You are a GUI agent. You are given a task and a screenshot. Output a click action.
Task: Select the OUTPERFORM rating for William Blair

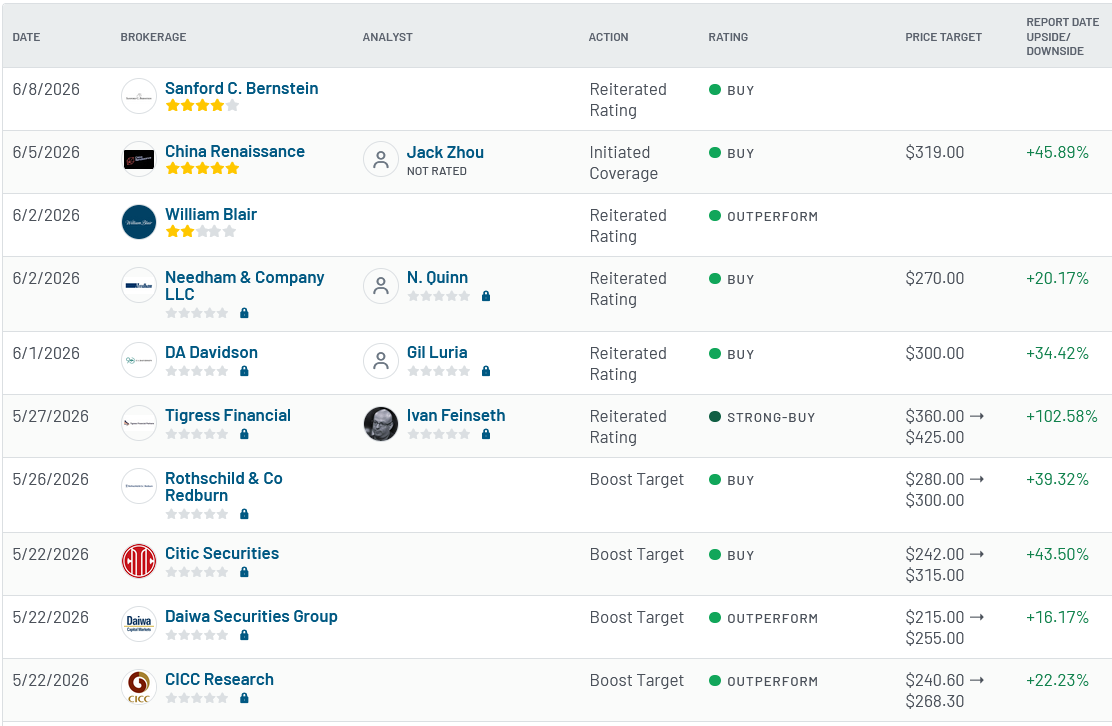tap(764, 216)
